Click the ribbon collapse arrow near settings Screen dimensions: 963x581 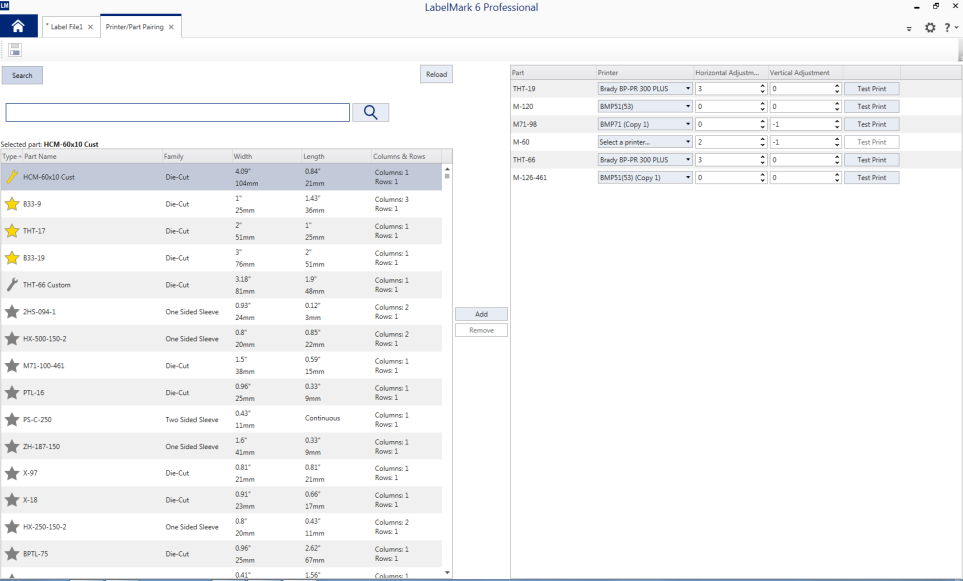[x=910, y=28]
